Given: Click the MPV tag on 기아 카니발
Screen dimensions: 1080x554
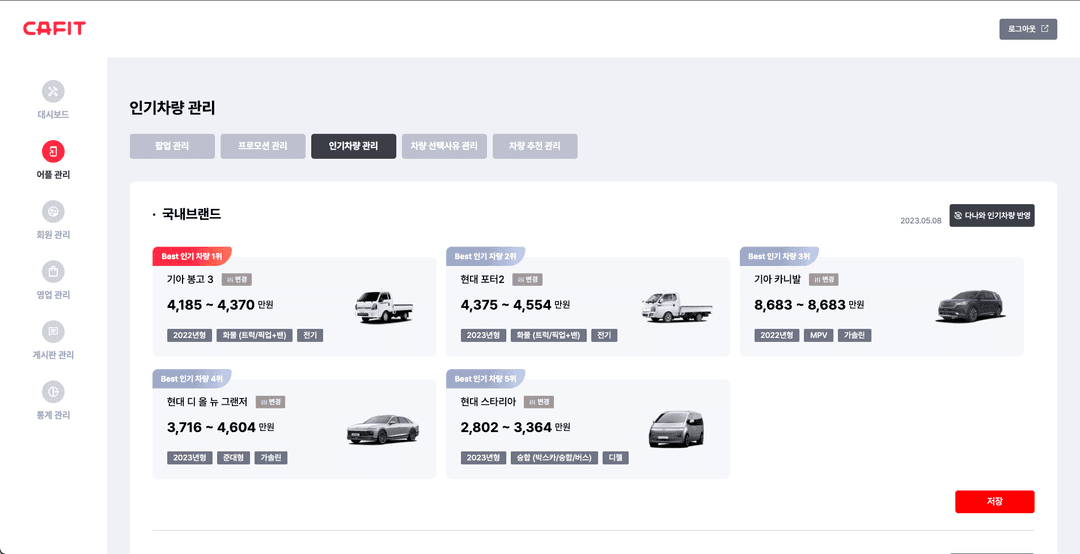Looking at the screenshot, I should pyautogui.click(x=818, y=336).
